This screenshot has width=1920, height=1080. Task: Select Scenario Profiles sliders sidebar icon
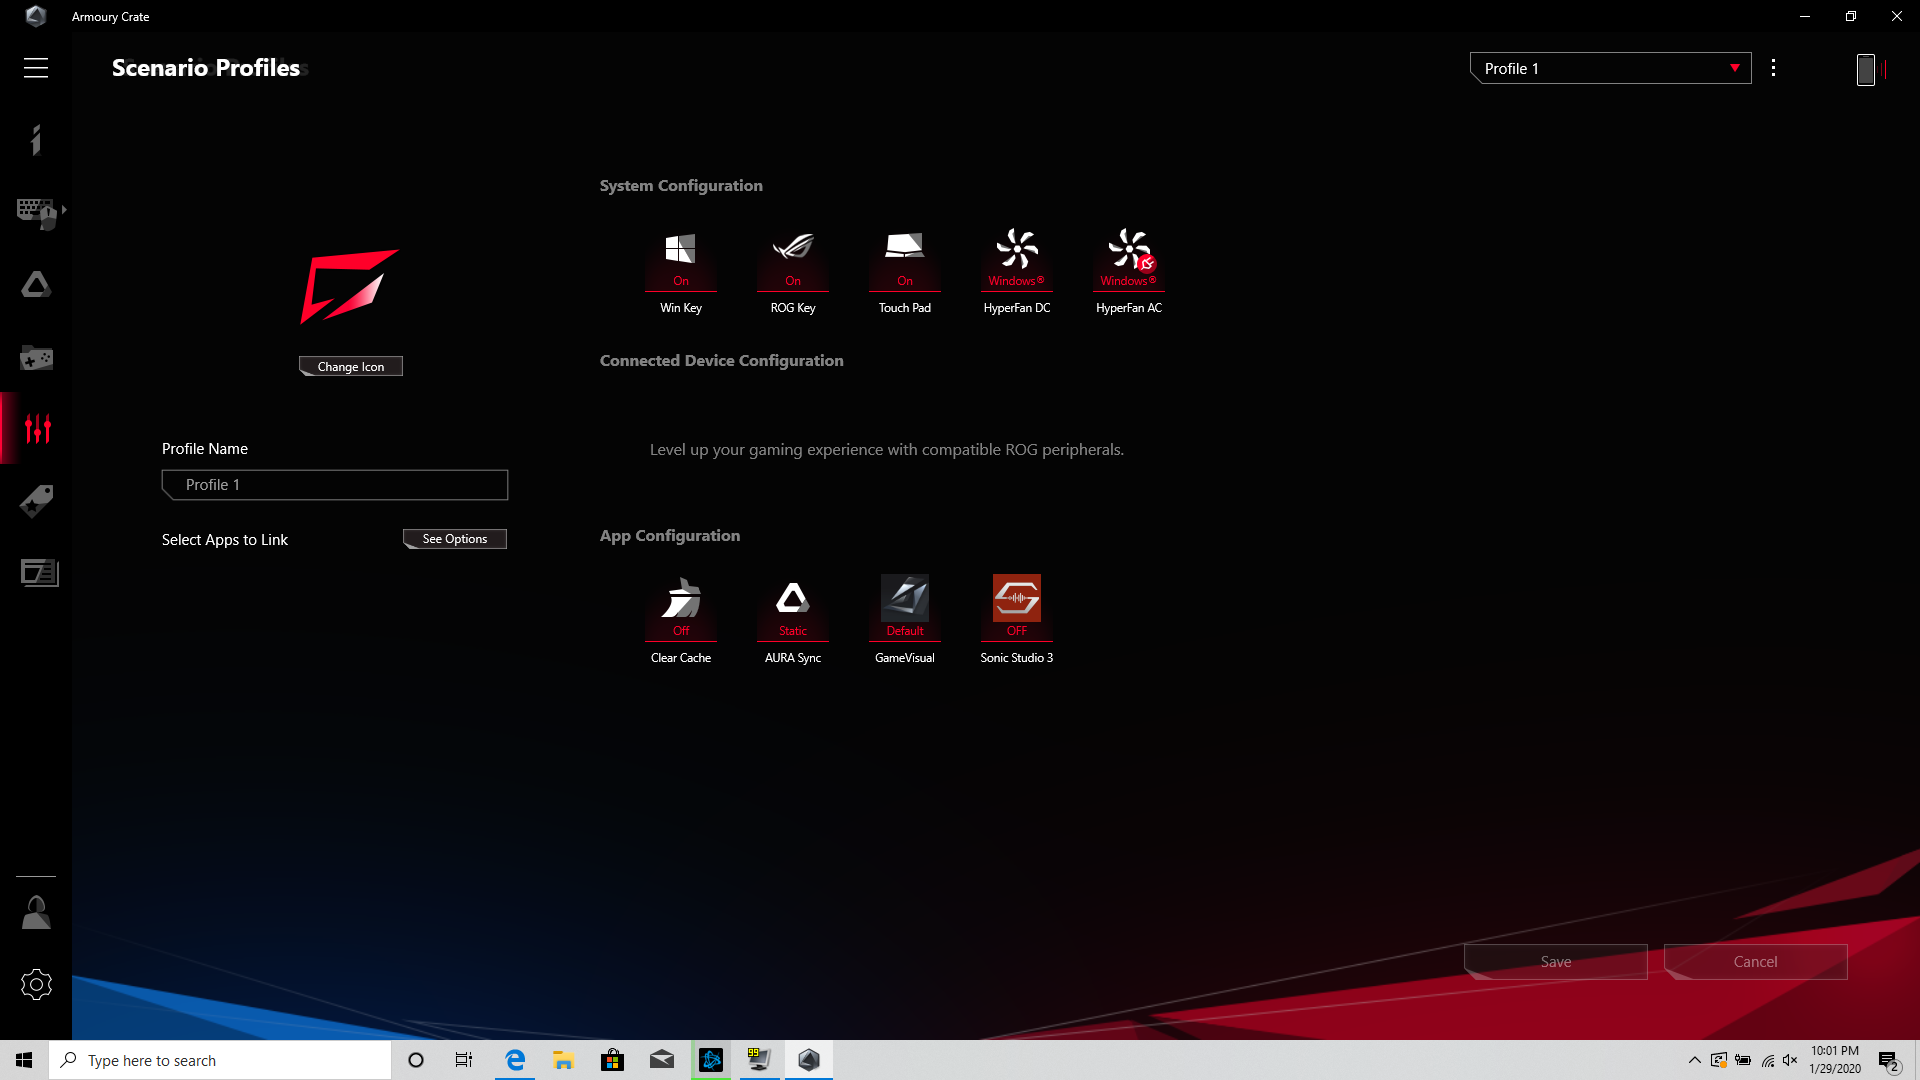pos(37,428)
